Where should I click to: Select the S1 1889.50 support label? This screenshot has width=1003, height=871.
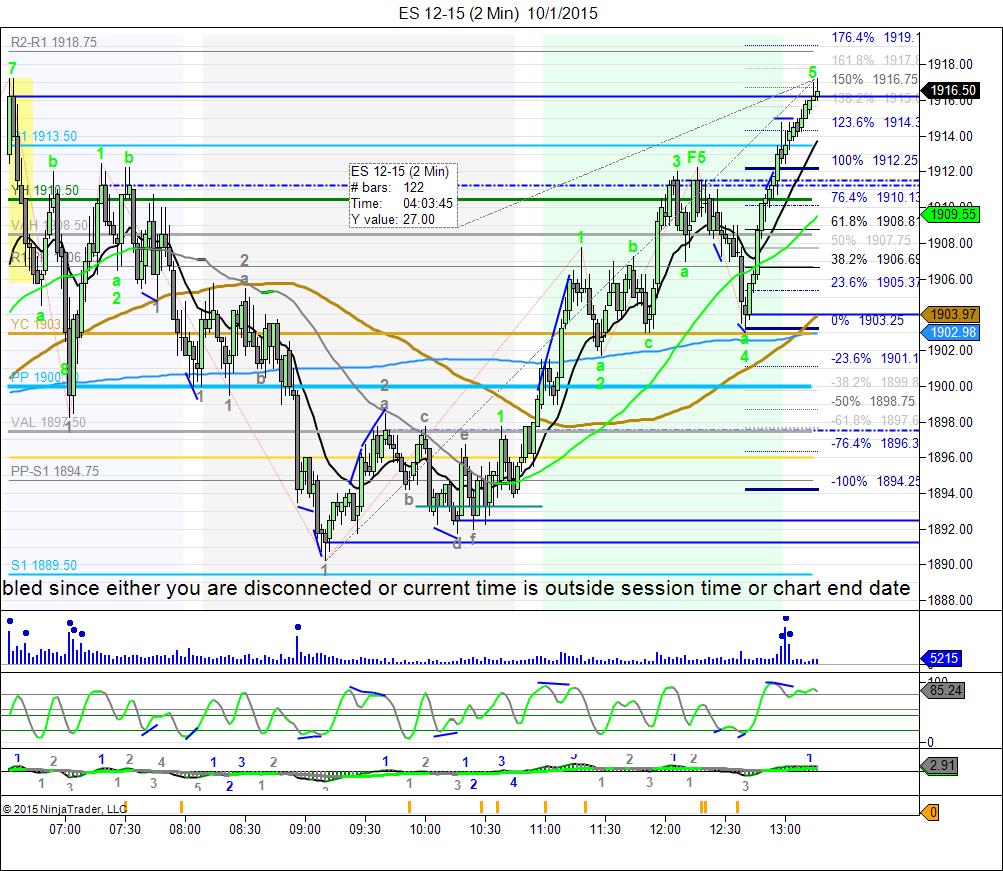click(43, 565)
